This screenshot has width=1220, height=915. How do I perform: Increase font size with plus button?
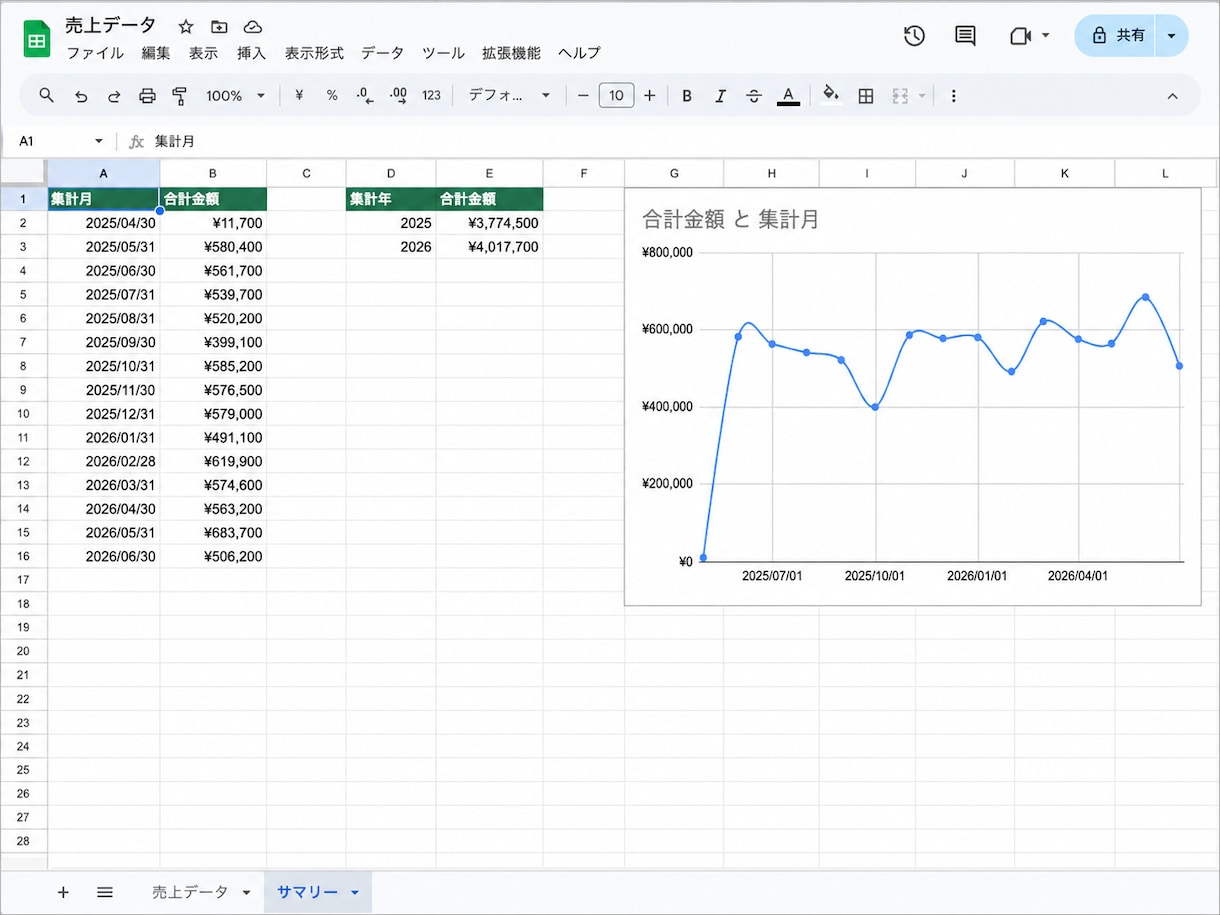tap(650, 95)
